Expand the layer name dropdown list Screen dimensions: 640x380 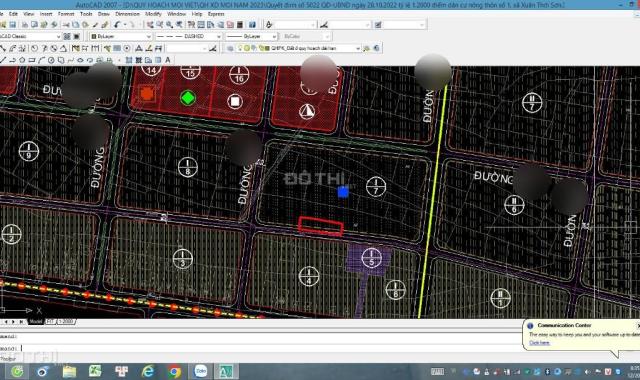pyautogui.click(x=358, y=49)
